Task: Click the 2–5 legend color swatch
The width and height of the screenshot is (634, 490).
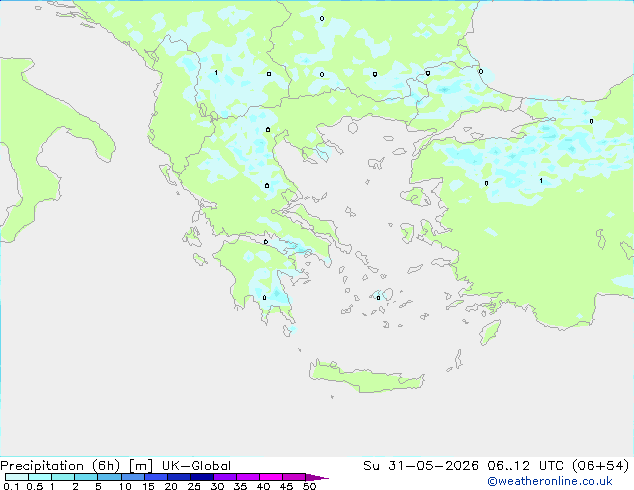Action: click(86, 477)
